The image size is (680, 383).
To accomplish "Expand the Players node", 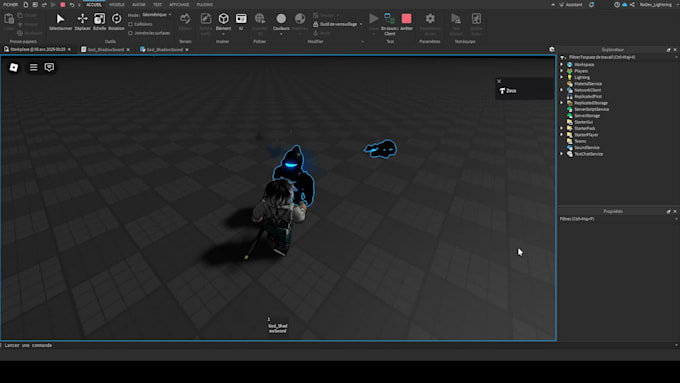I will pyautogui.click(x=562, y=71).
